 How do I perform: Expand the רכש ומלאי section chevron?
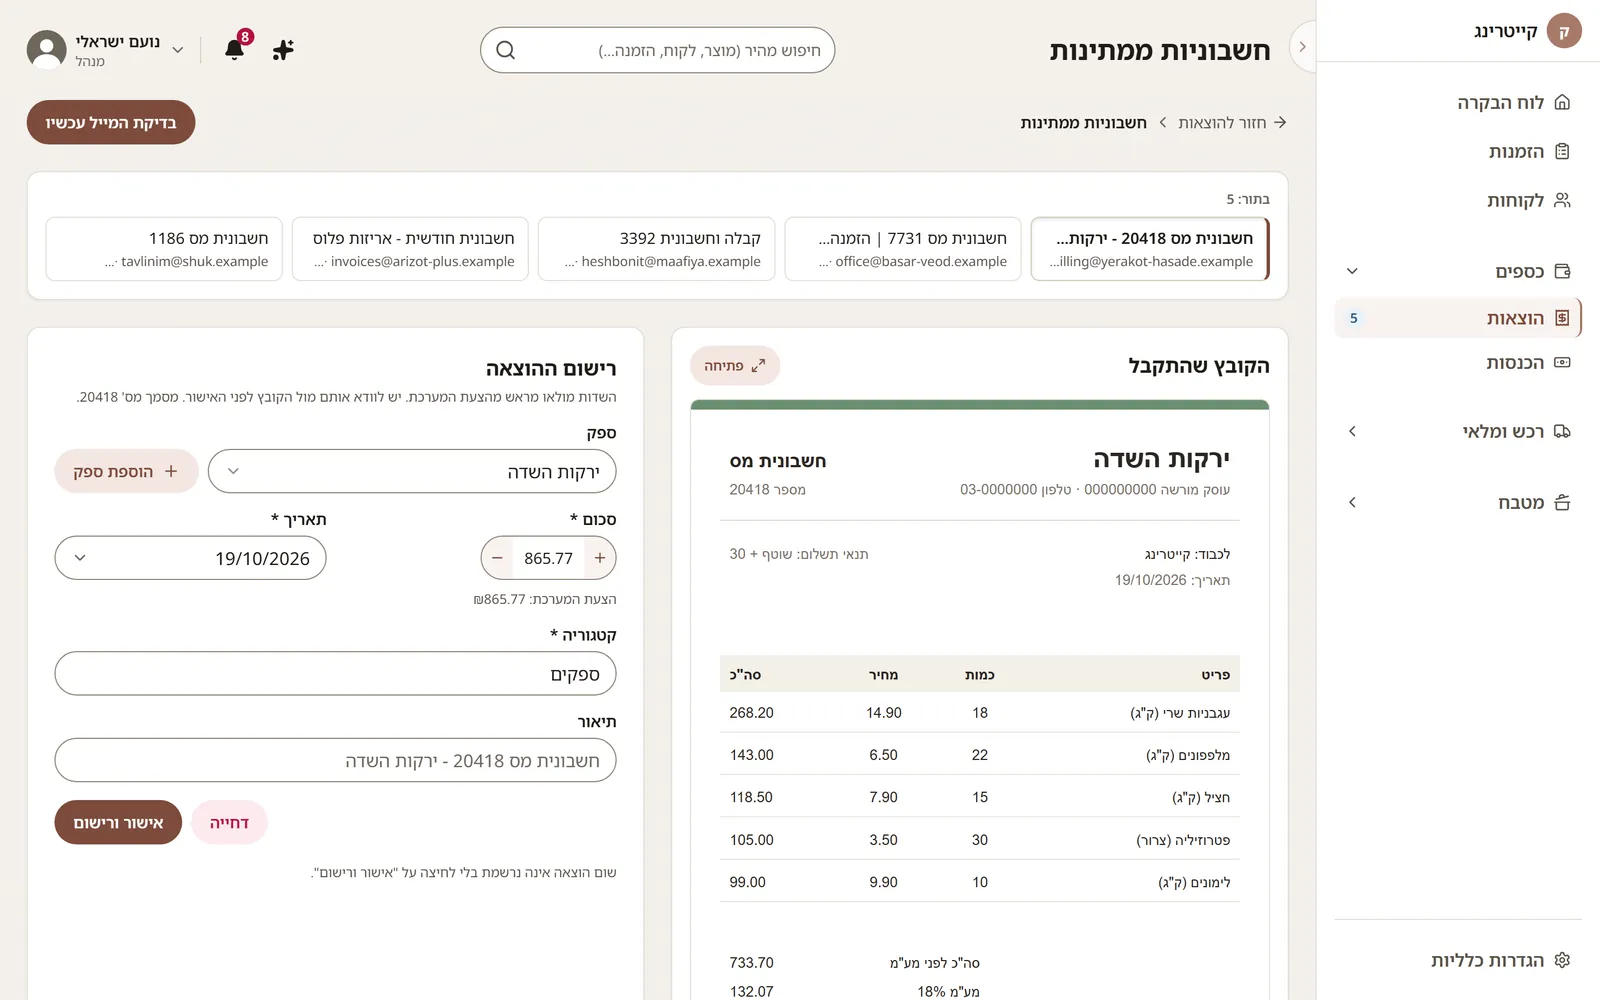[x=1352, y=431]
